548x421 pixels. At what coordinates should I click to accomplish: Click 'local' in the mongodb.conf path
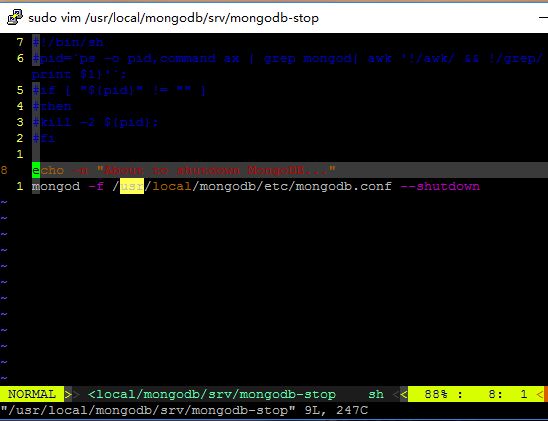coord(172,187)
